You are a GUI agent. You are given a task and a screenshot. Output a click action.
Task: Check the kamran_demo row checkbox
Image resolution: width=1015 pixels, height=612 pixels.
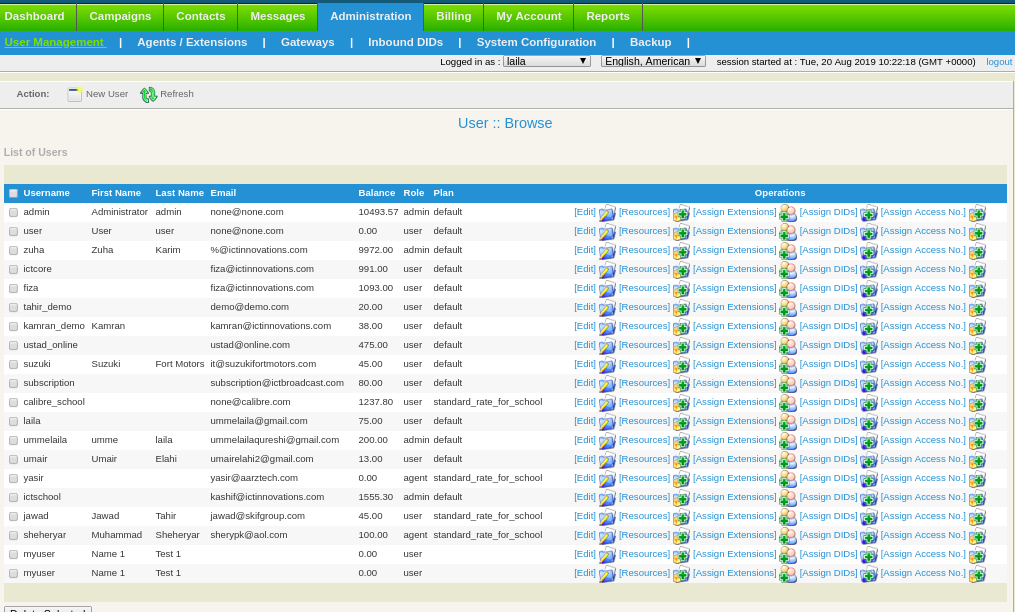point(14,326)
